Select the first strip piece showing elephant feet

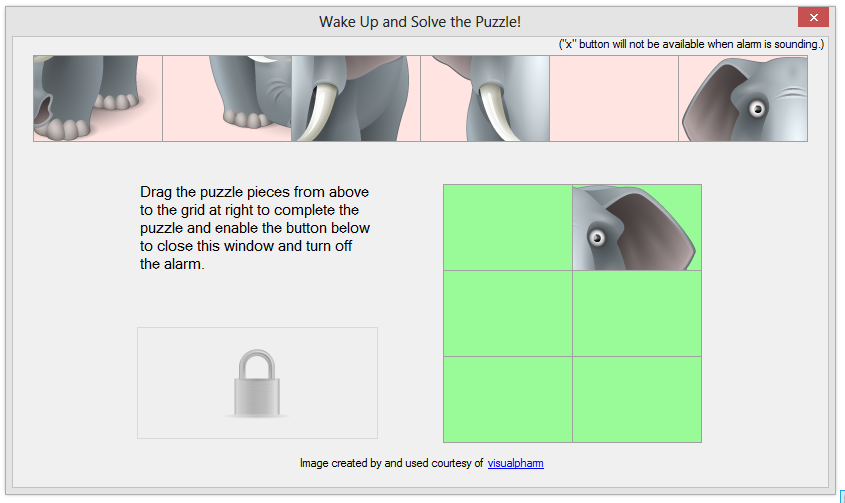98,98
